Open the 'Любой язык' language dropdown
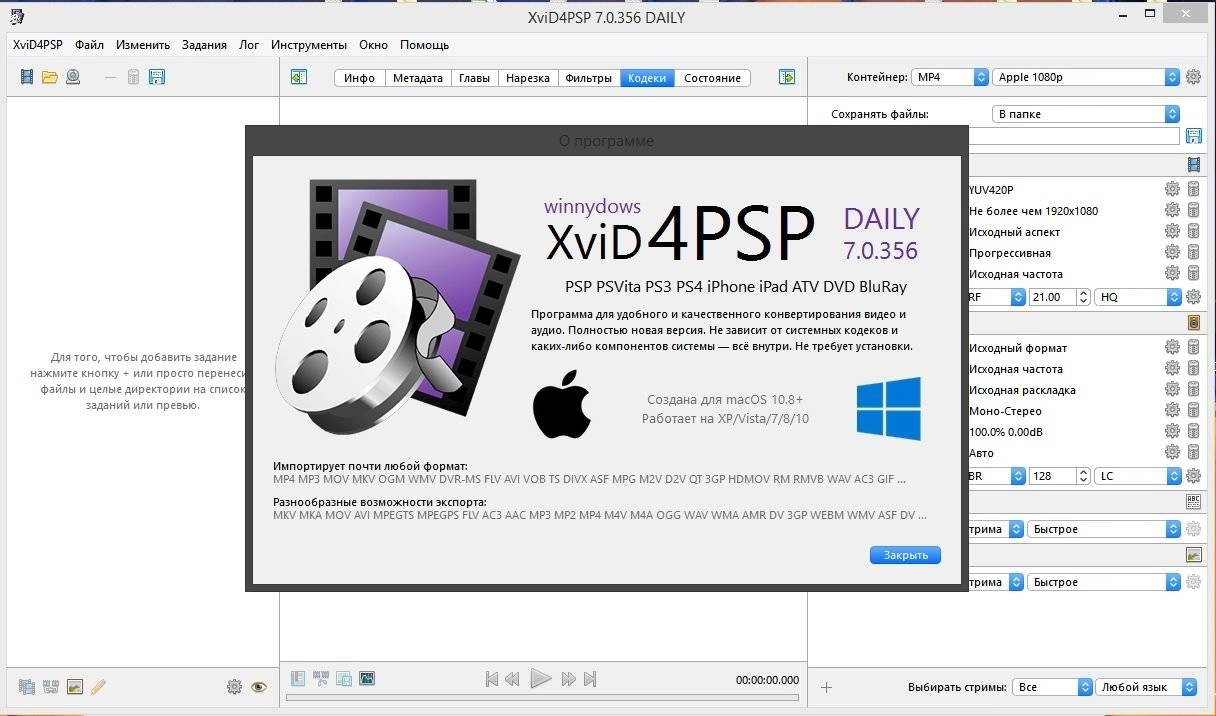 click(1146, 687)
